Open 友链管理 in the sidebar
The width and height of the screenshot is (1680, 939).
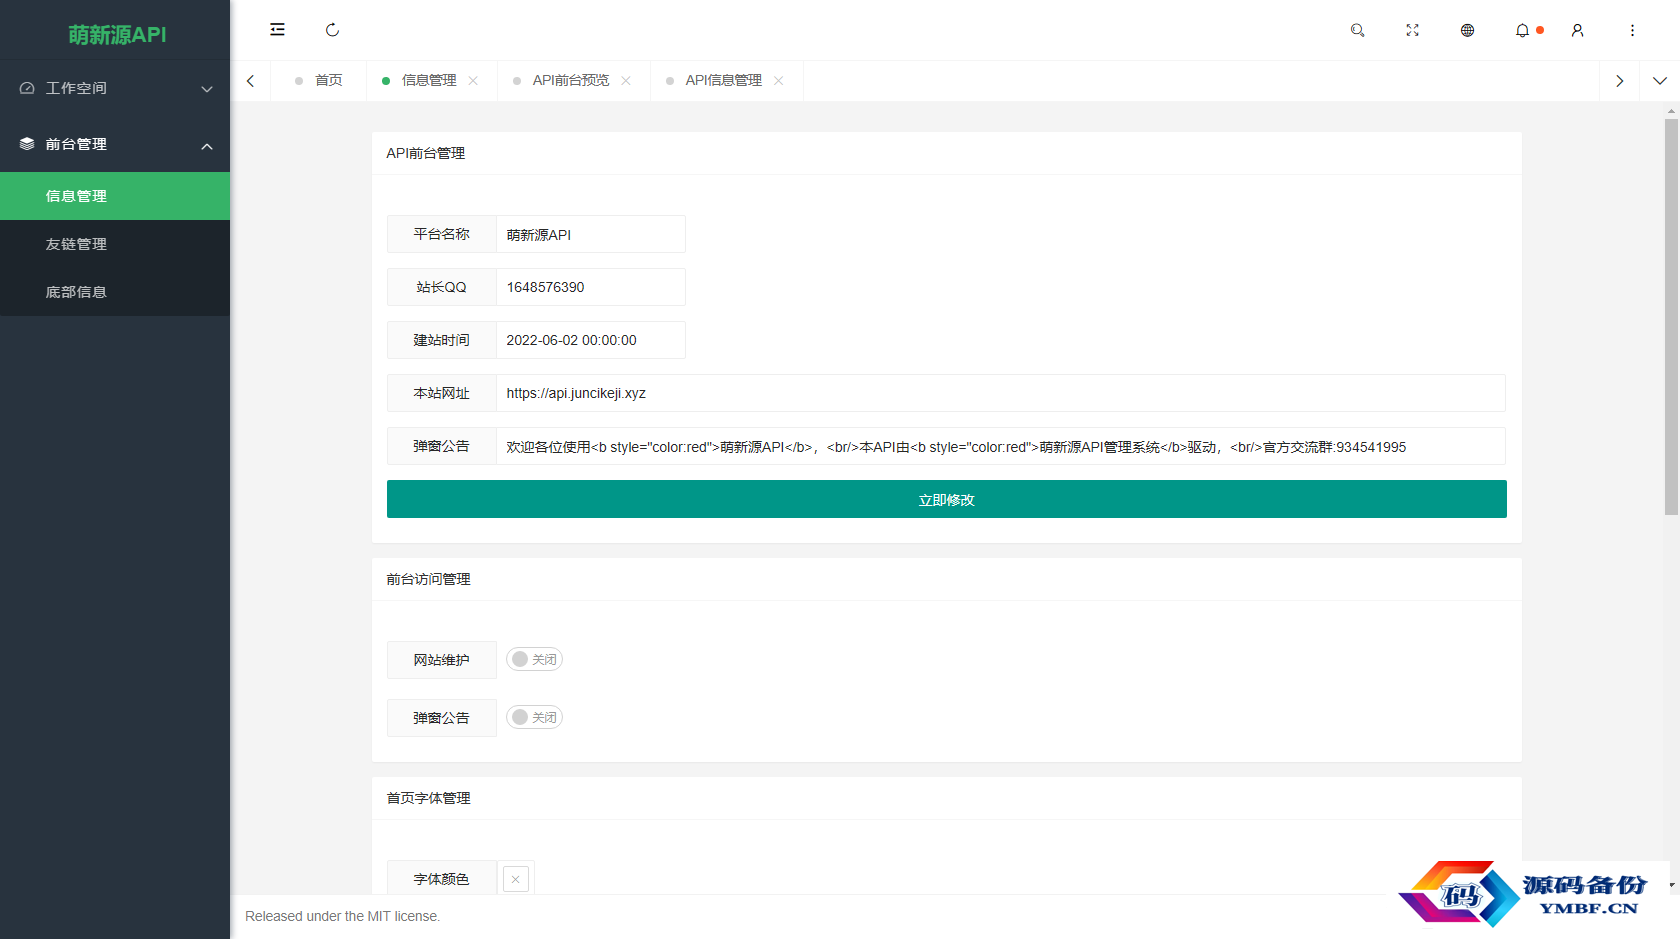(x=115, y=244)
